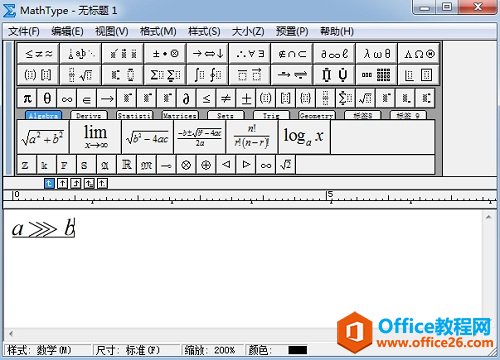
Task: Insert the sqrt(a²+b²) expression
Action: click(x=43, y=137)
